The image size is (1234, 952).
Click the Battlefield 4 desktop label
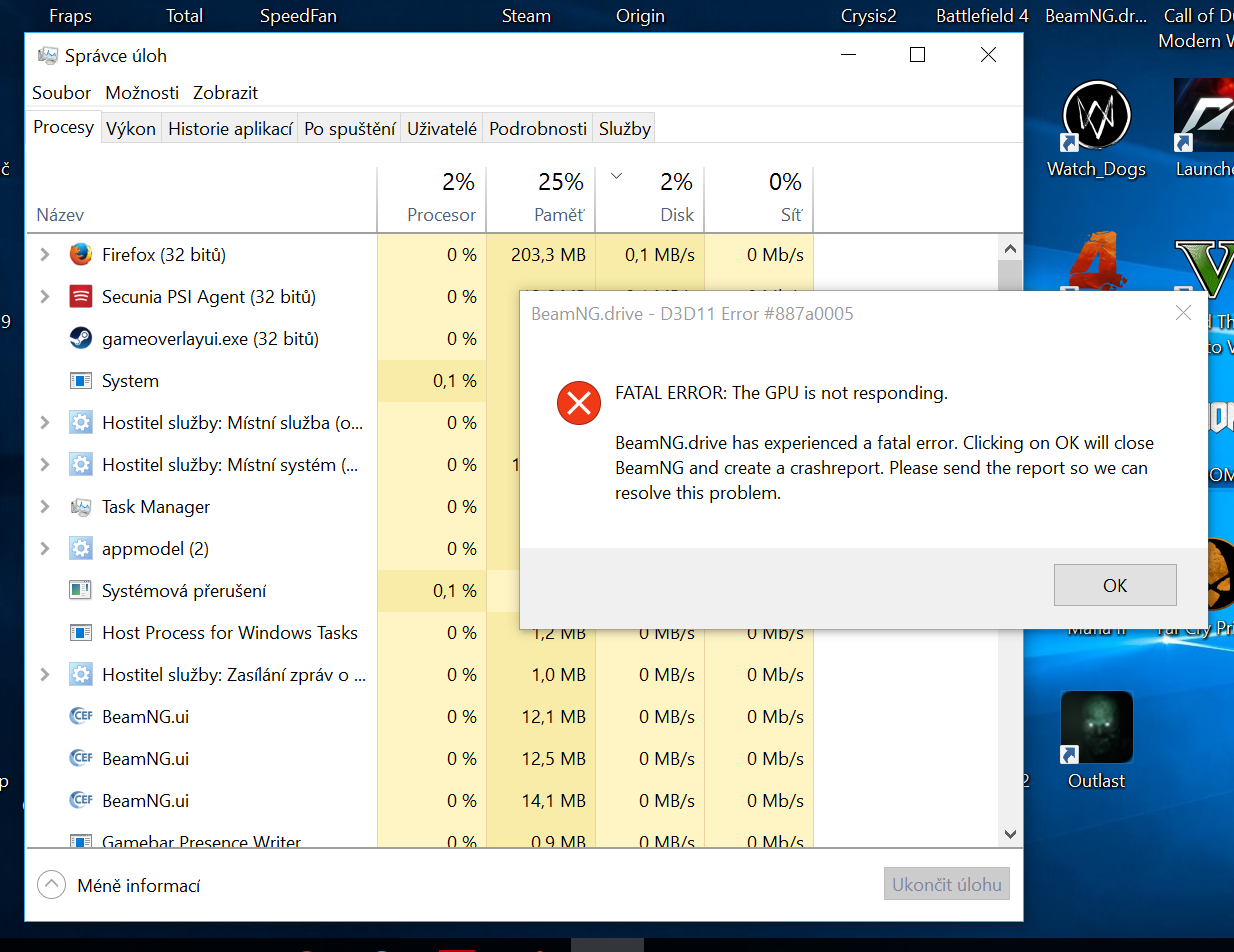pyautogui.click(x=982, y=16)
